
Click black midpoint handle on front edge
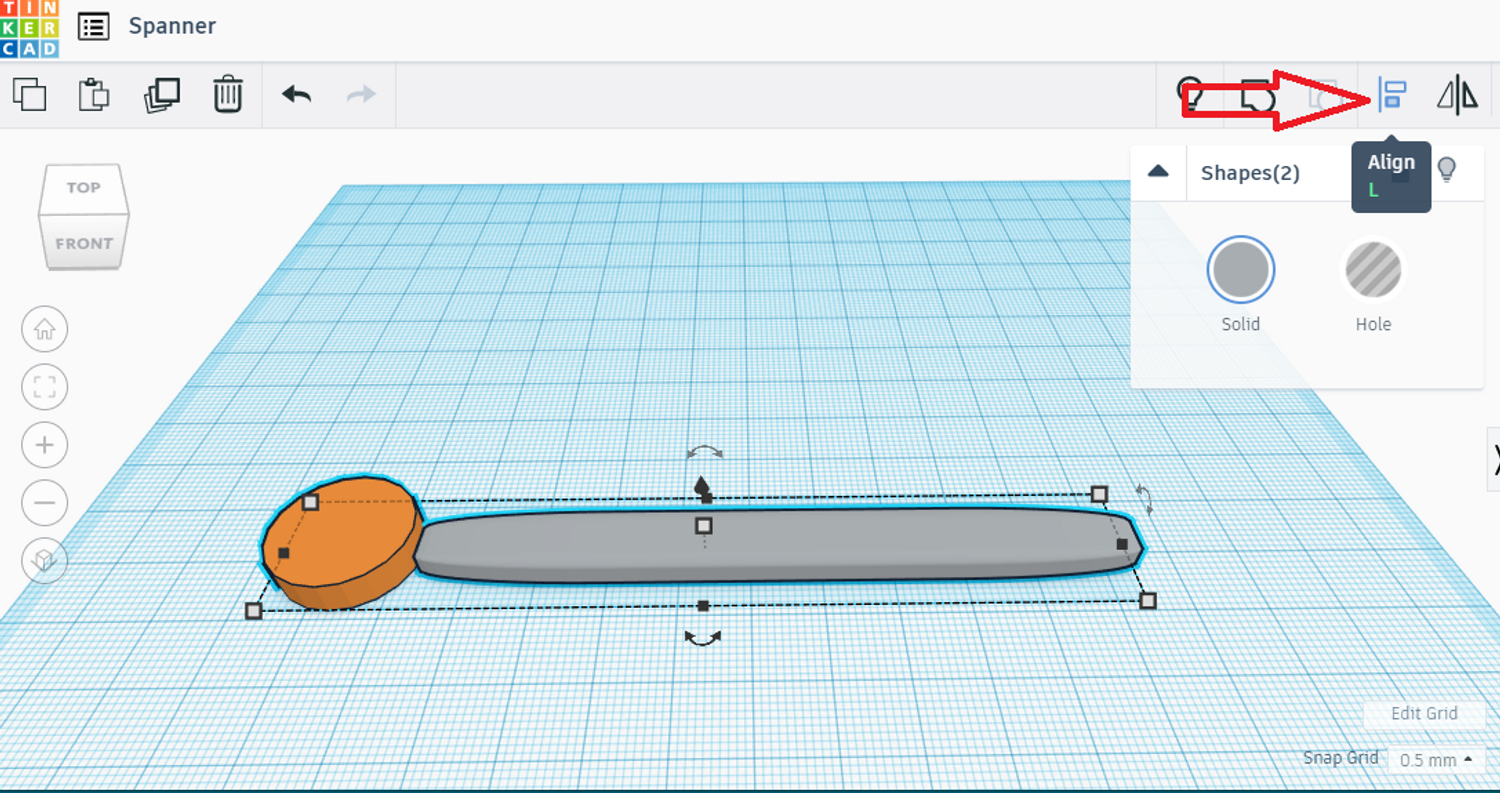click(x=703, y=606)
